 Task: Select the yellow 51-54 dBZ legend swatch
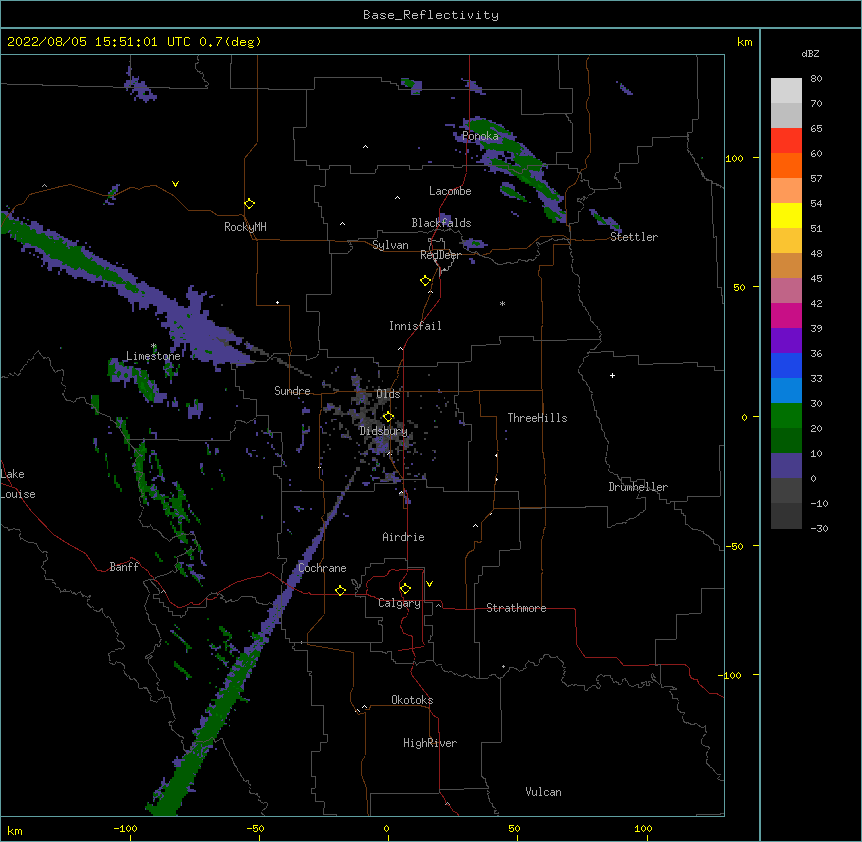pos(786,215)
